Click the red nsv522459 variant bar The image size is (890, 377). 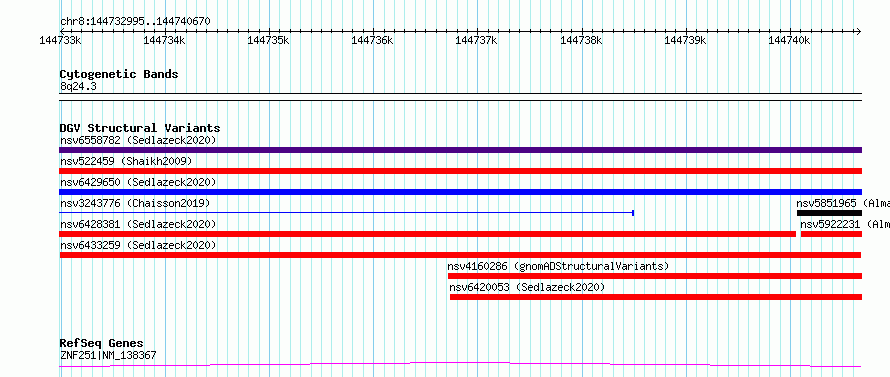pyautogui.click(x=460, y=171)
